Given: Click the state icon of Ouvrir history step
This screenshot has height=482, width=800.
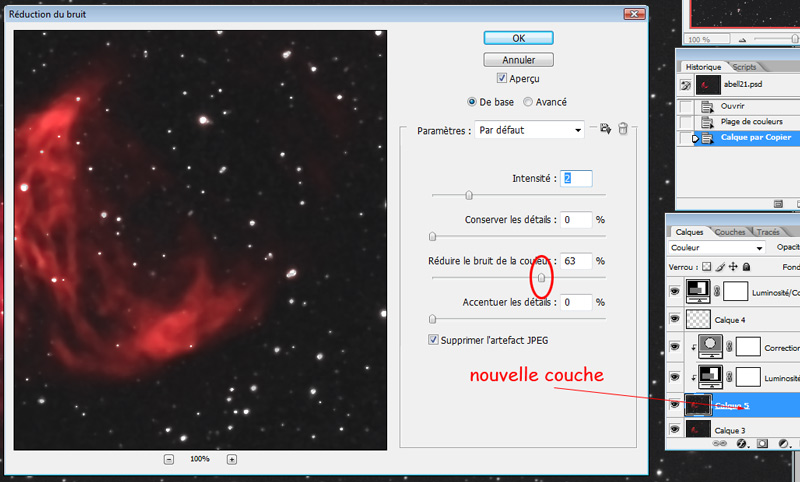Looking at the screenshot, I should pyautogui.click(x=707, y=107).
